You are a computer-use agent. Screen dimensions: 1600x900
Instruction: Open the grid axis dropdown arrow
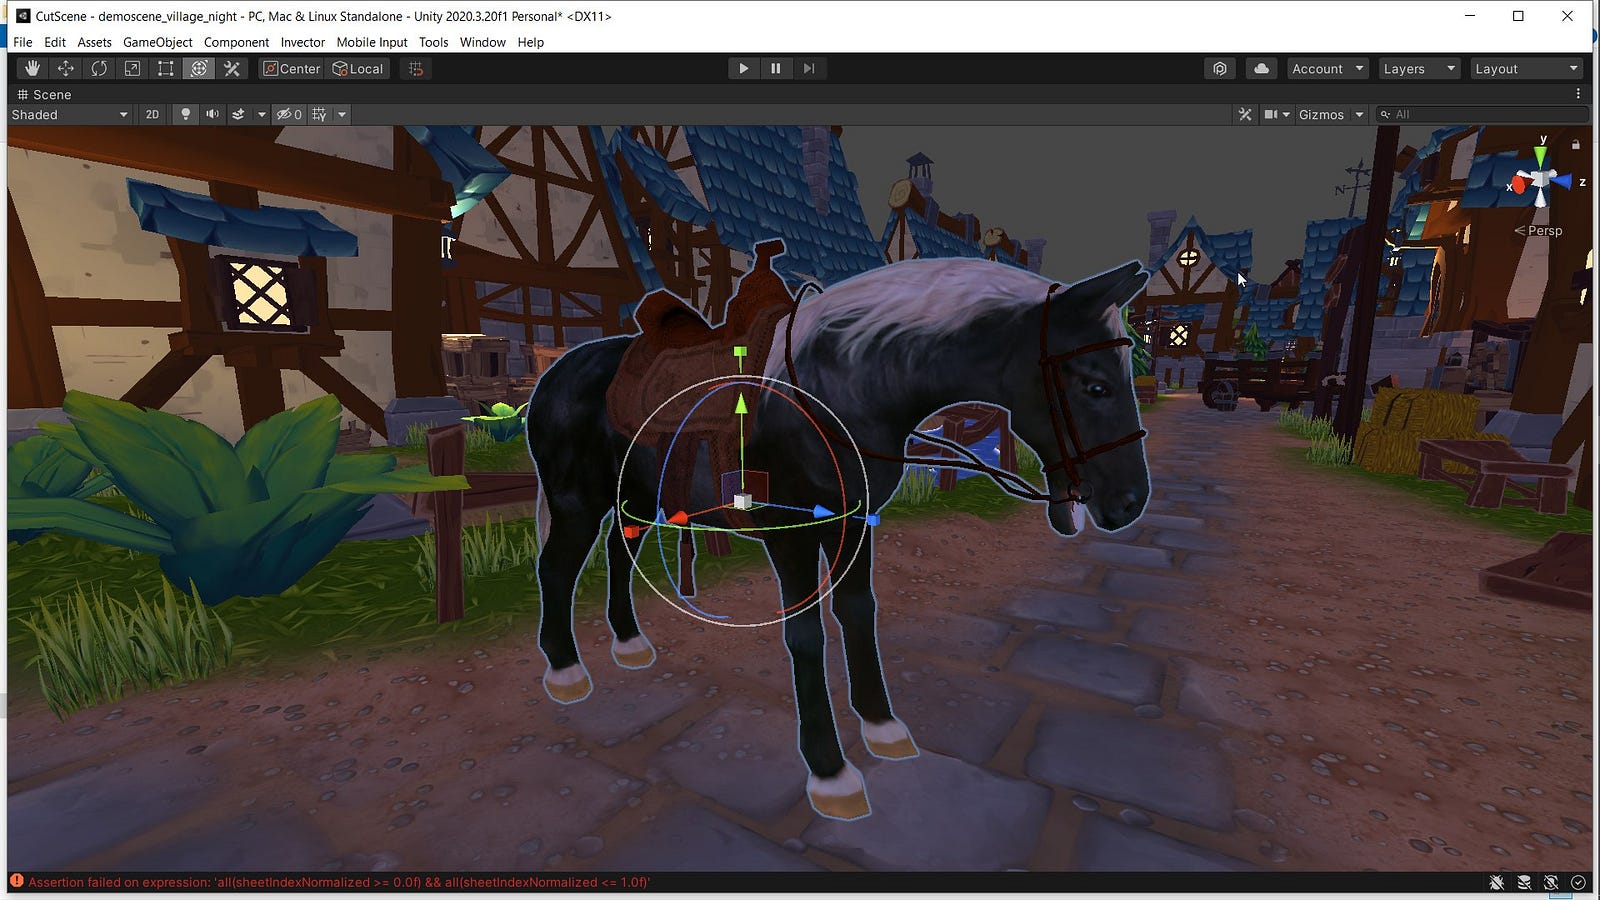point(341,114)
